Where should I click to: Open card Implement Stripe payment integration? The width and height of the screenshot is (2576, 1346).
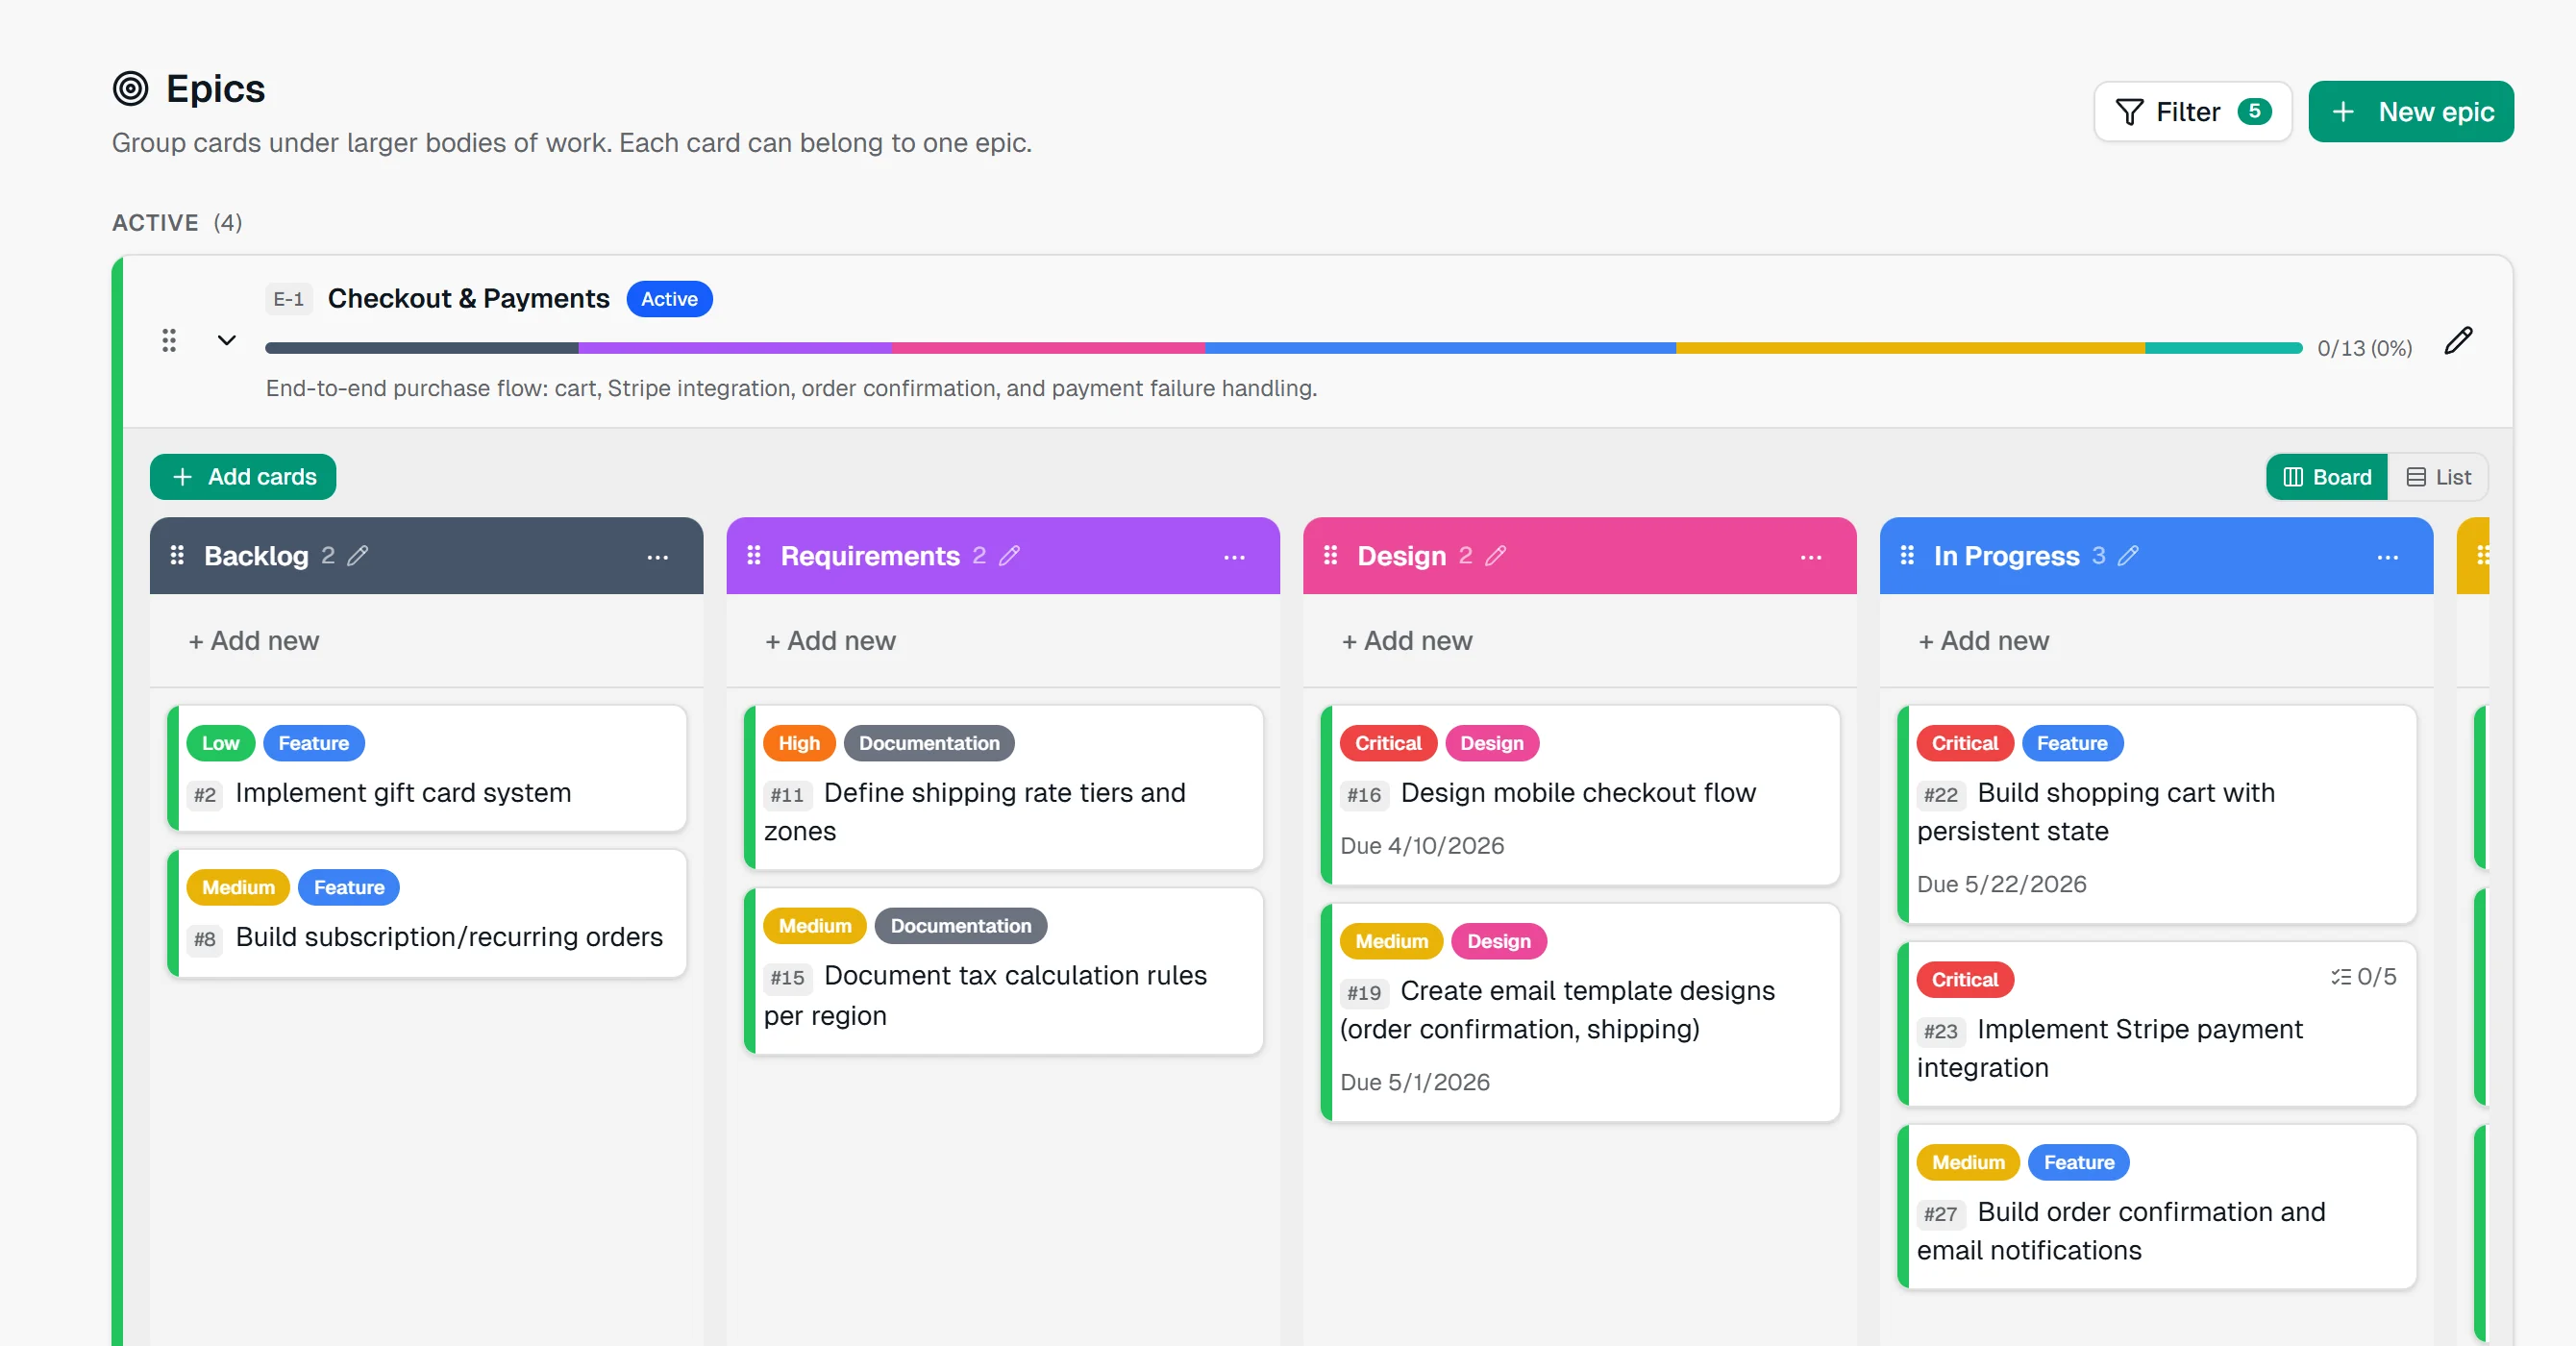[2157, 1025]
